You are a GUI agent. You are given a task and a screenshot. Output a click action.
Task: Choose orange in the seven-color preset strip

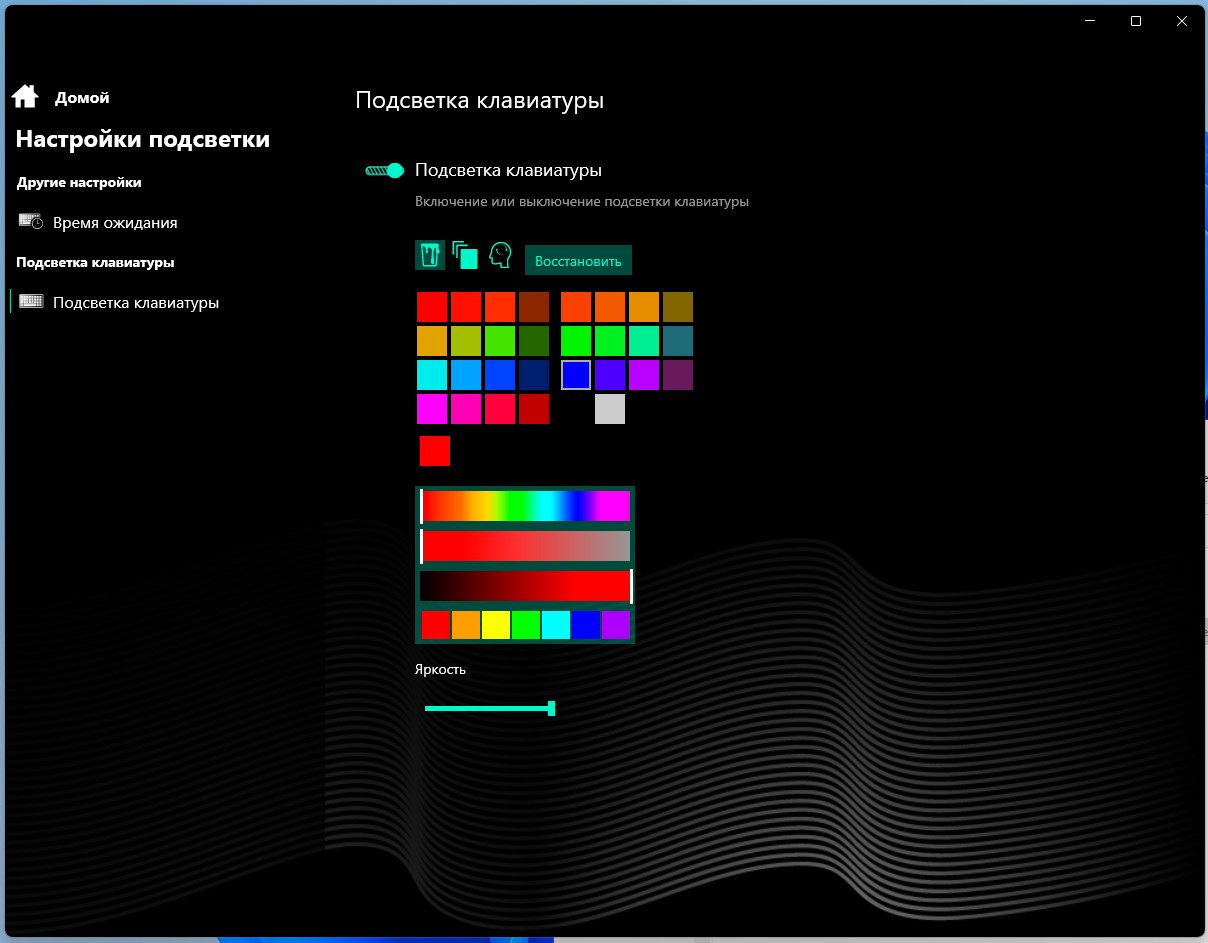coord(466,626)
